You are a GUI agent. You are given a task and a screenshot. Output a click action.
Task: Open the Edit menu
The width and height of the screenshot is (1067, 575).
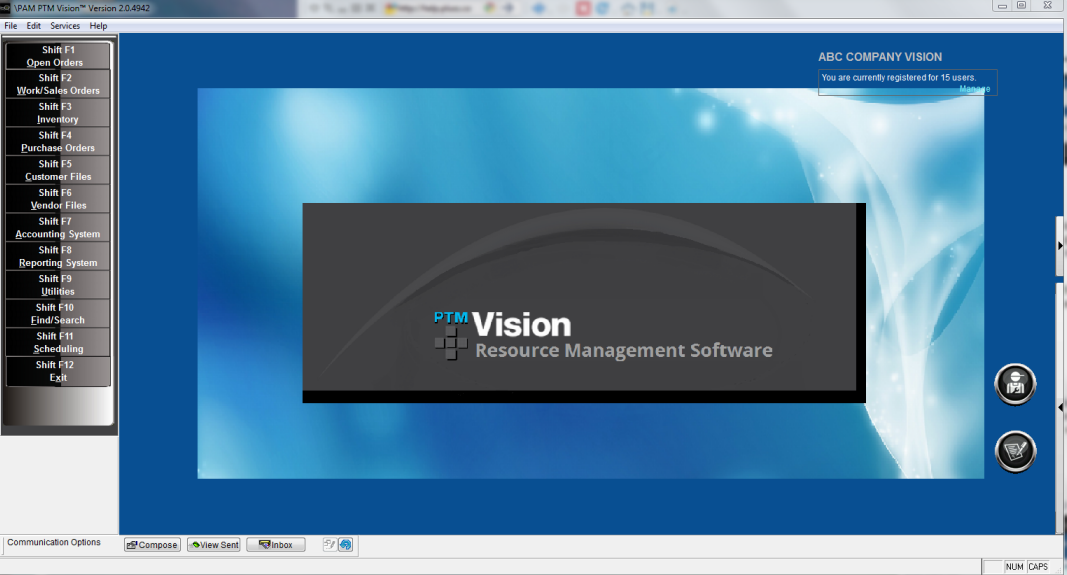coord(33,26)
